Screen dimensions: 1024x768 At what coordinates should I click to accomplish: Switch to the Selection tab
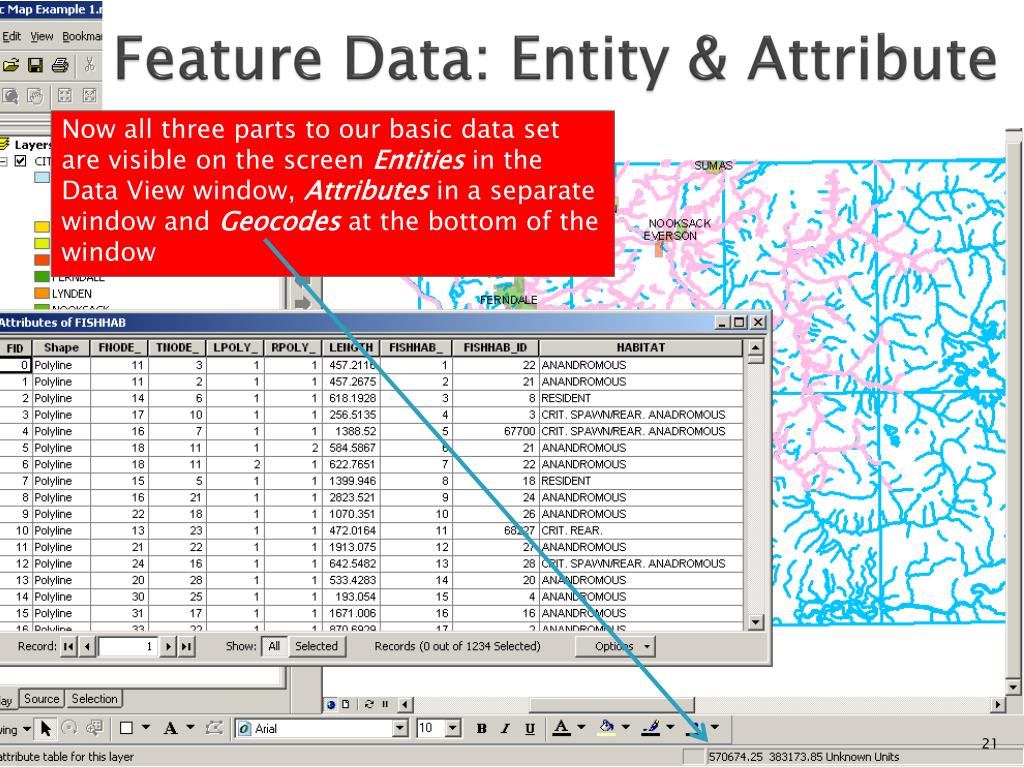[x=95, y=699]
